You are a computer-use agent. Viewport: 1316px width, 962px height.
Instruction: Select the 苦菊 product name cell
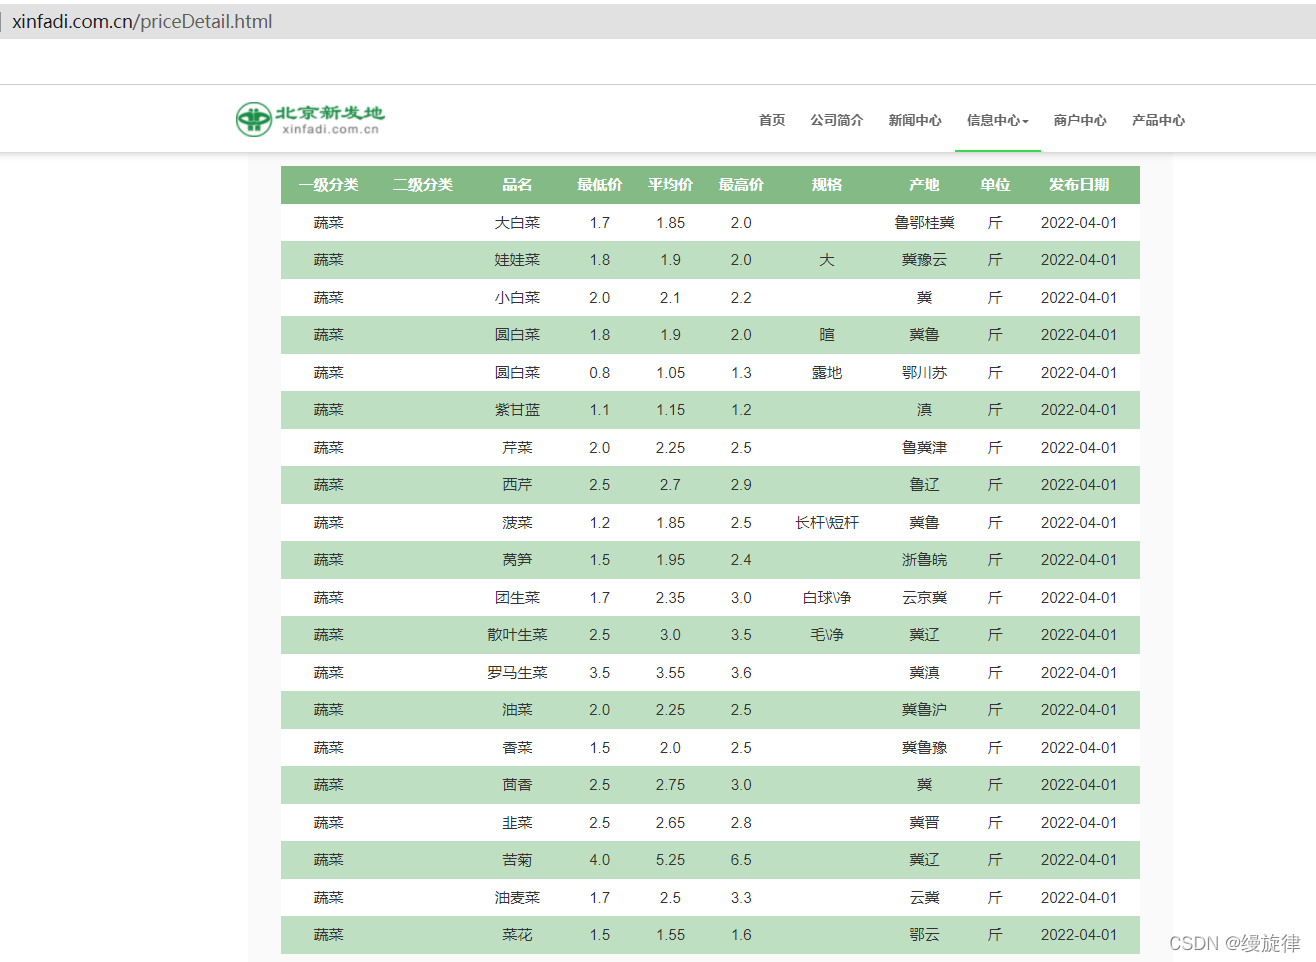[x=517, y=860]
